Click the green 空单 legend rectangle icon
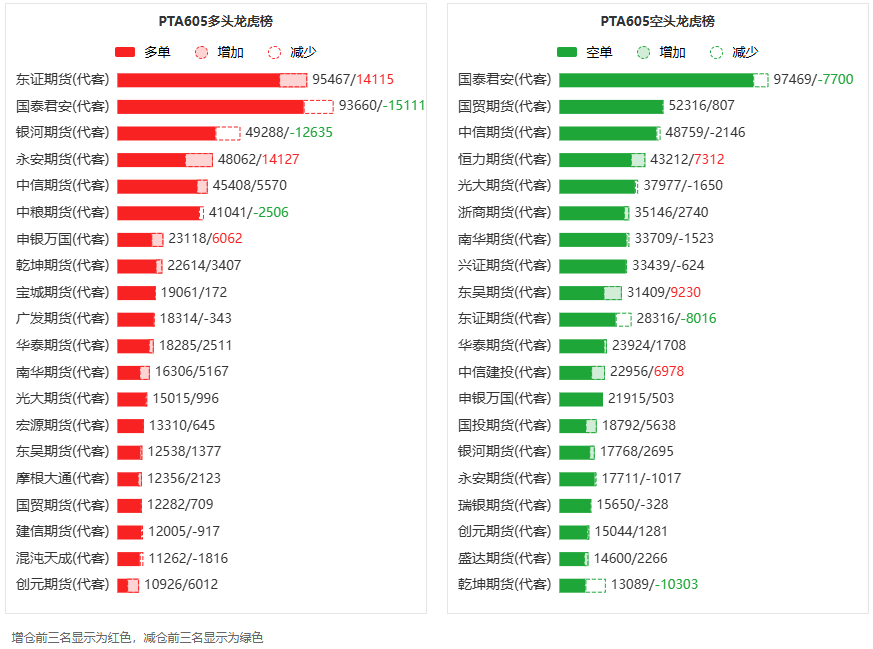The height and width of the screenshot is (649, 873). 567,52
